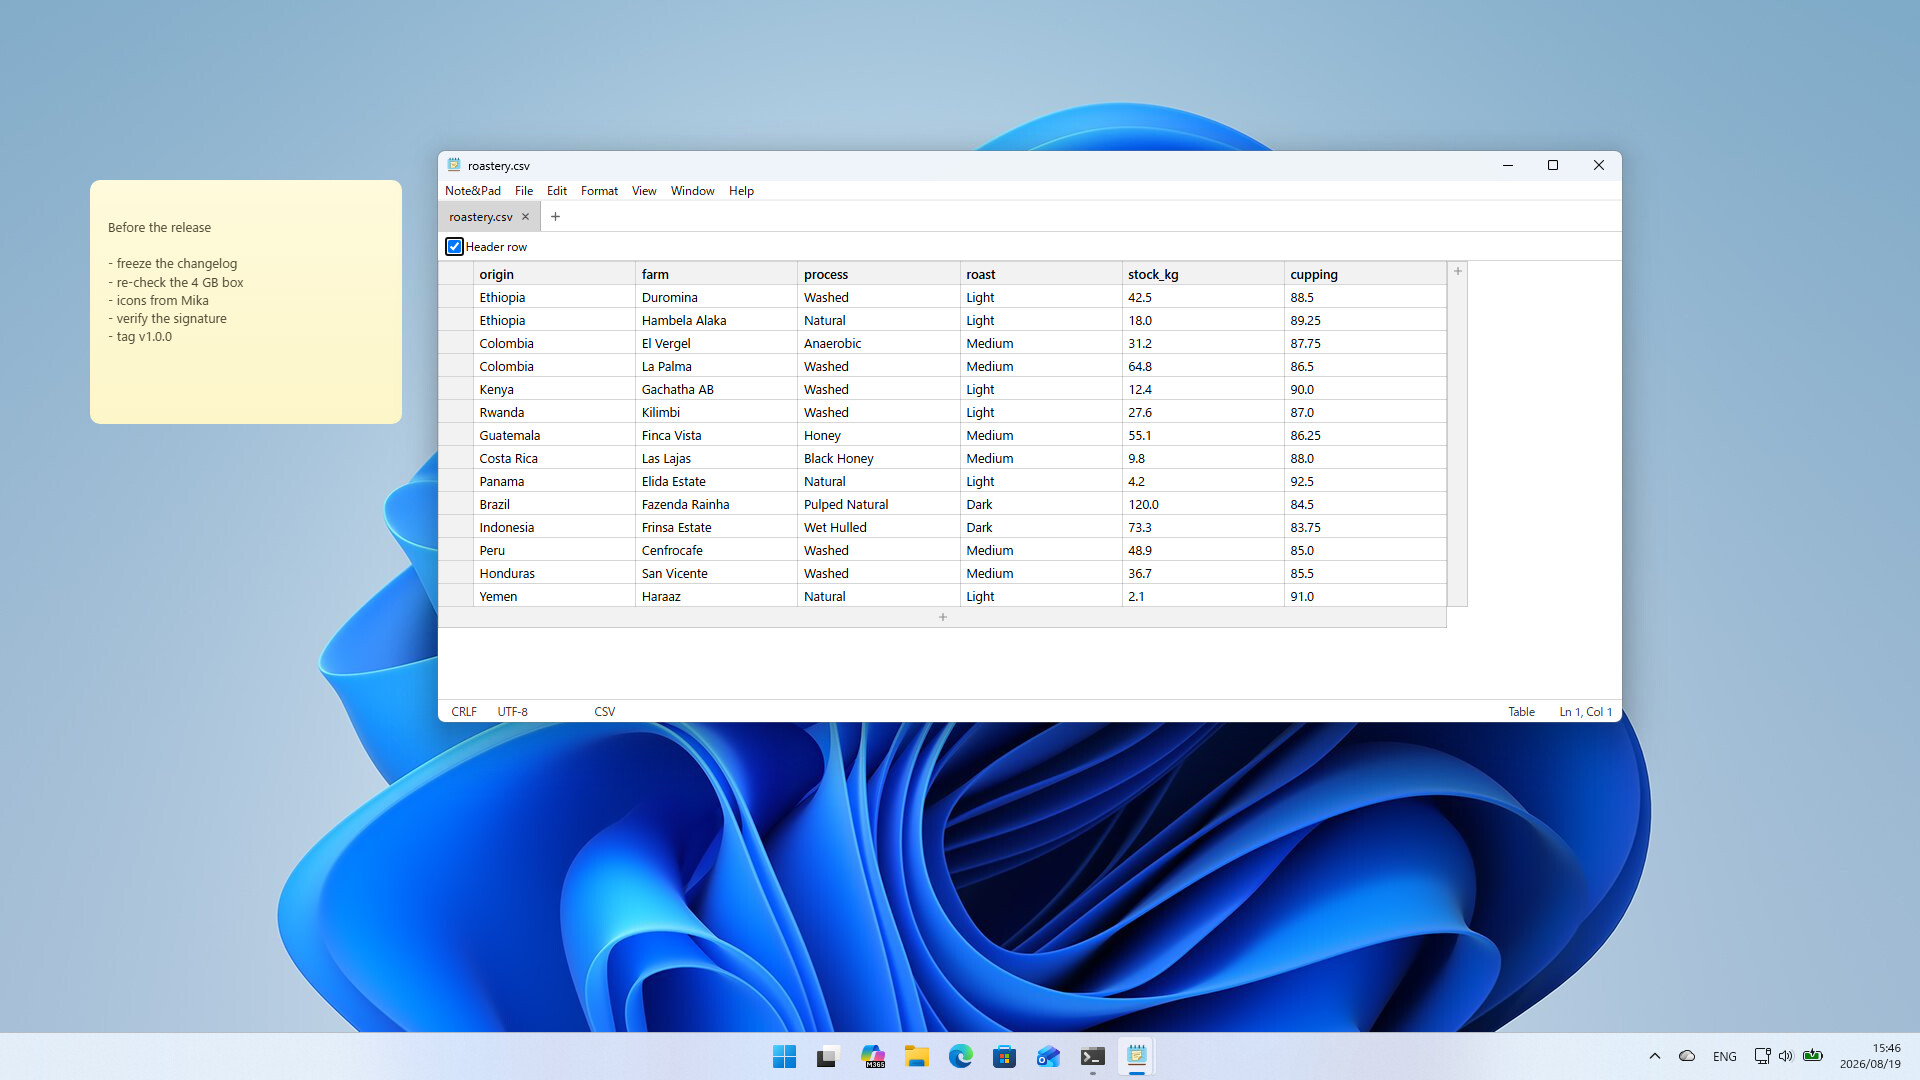Open the Window menu
The width and height of the screenshot is (1920, 1080).
692,191
